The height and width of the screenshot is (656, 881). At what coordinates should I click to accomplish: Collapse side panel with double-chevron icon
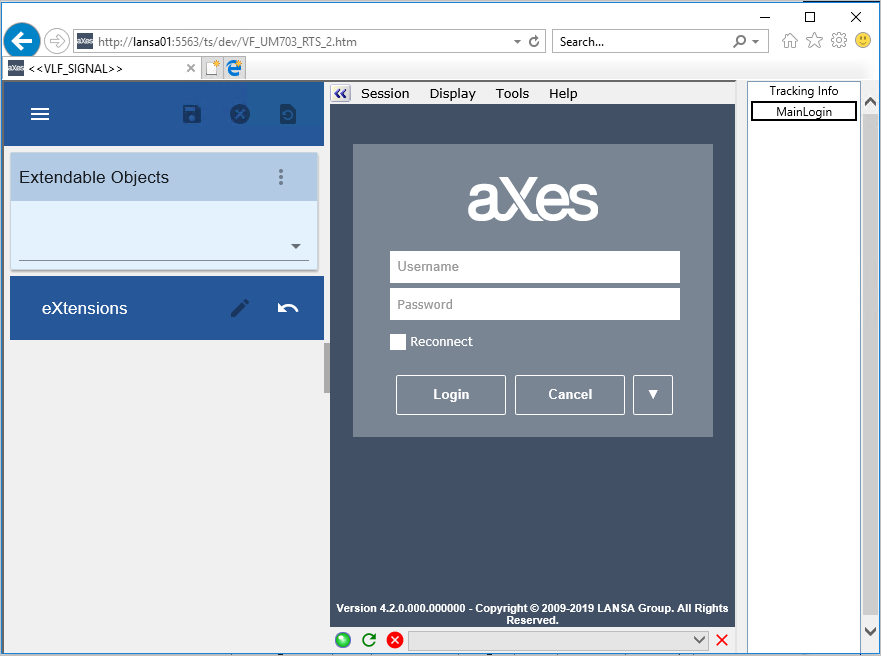(340, 93)
